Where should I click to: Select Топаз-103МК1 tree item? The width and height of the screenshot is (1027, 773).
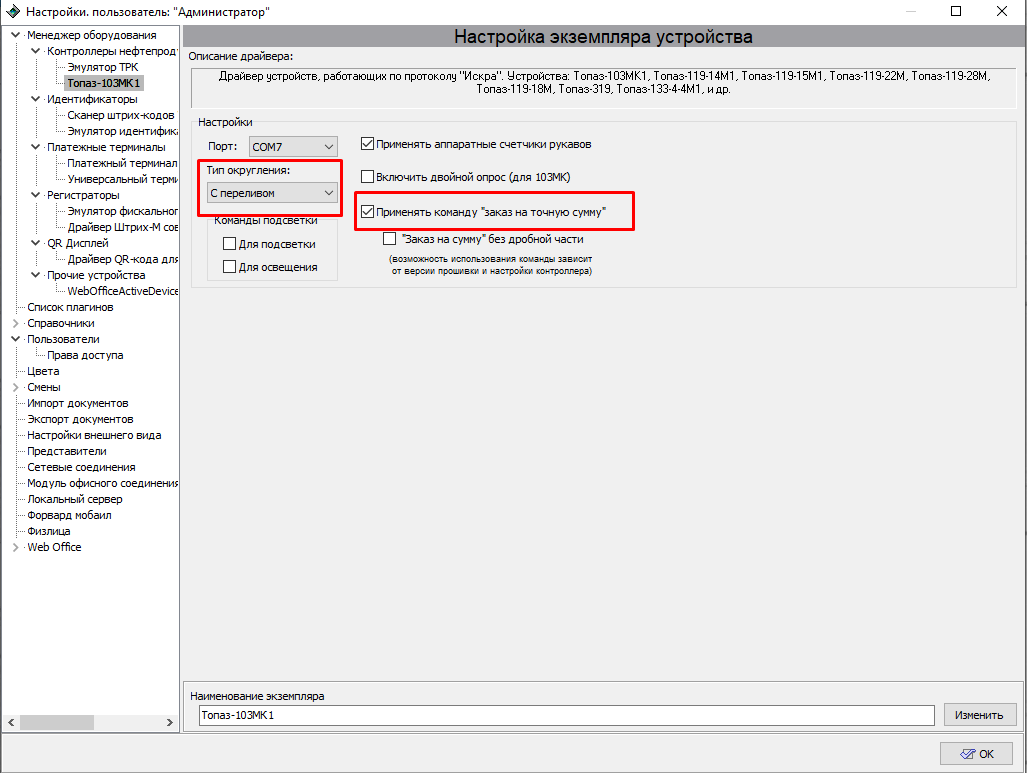(x=103, y=83)
